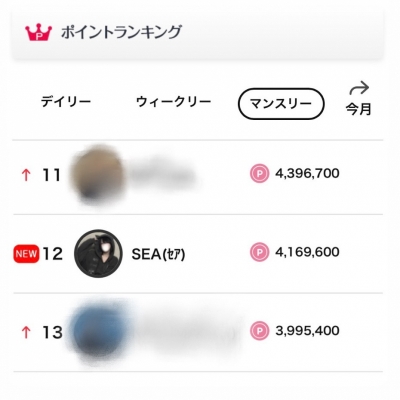Viewport: 400px width, 400px height.
Task: Open the blurred avatar at rank 11
Action: 97,174
